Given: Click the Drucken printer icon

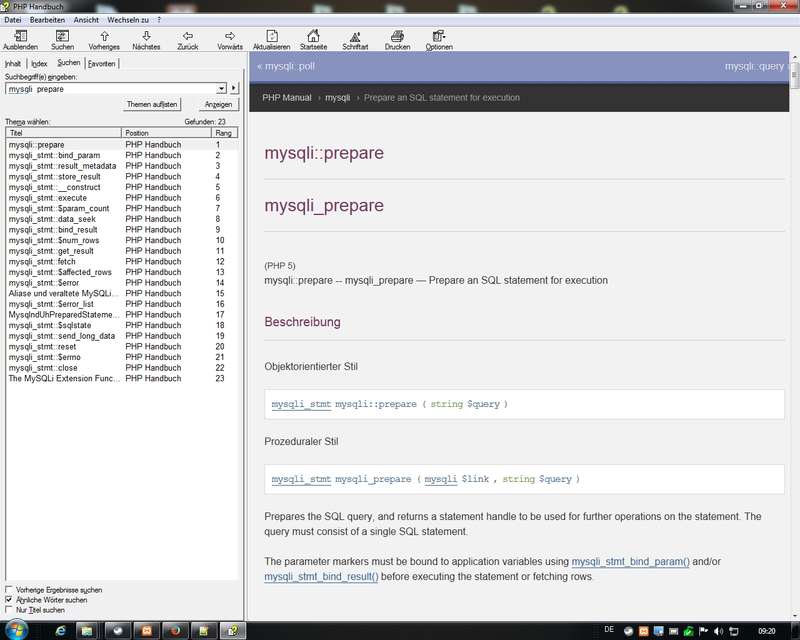Looking at the screenshot, I should click(x=397, y=36).
